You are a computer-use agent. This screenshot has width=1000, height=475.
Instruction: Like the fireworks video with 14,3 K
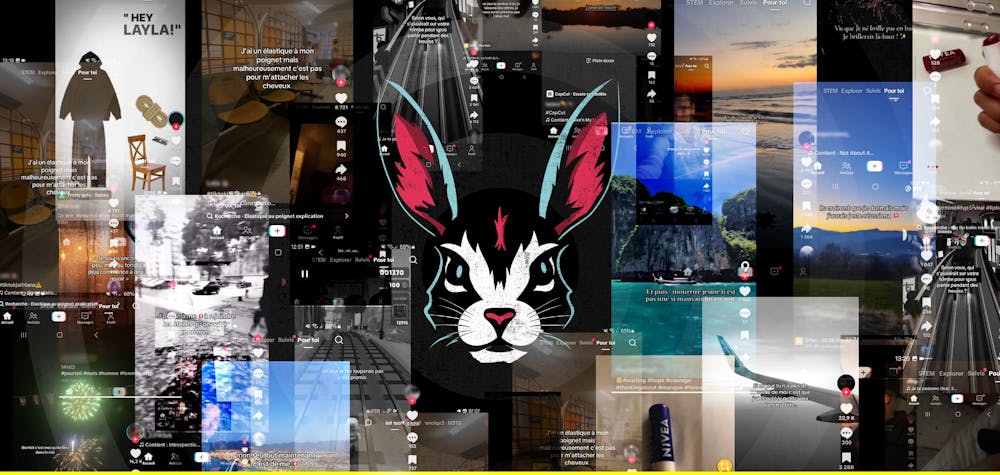pyautogui.click(x=135, y=453)
